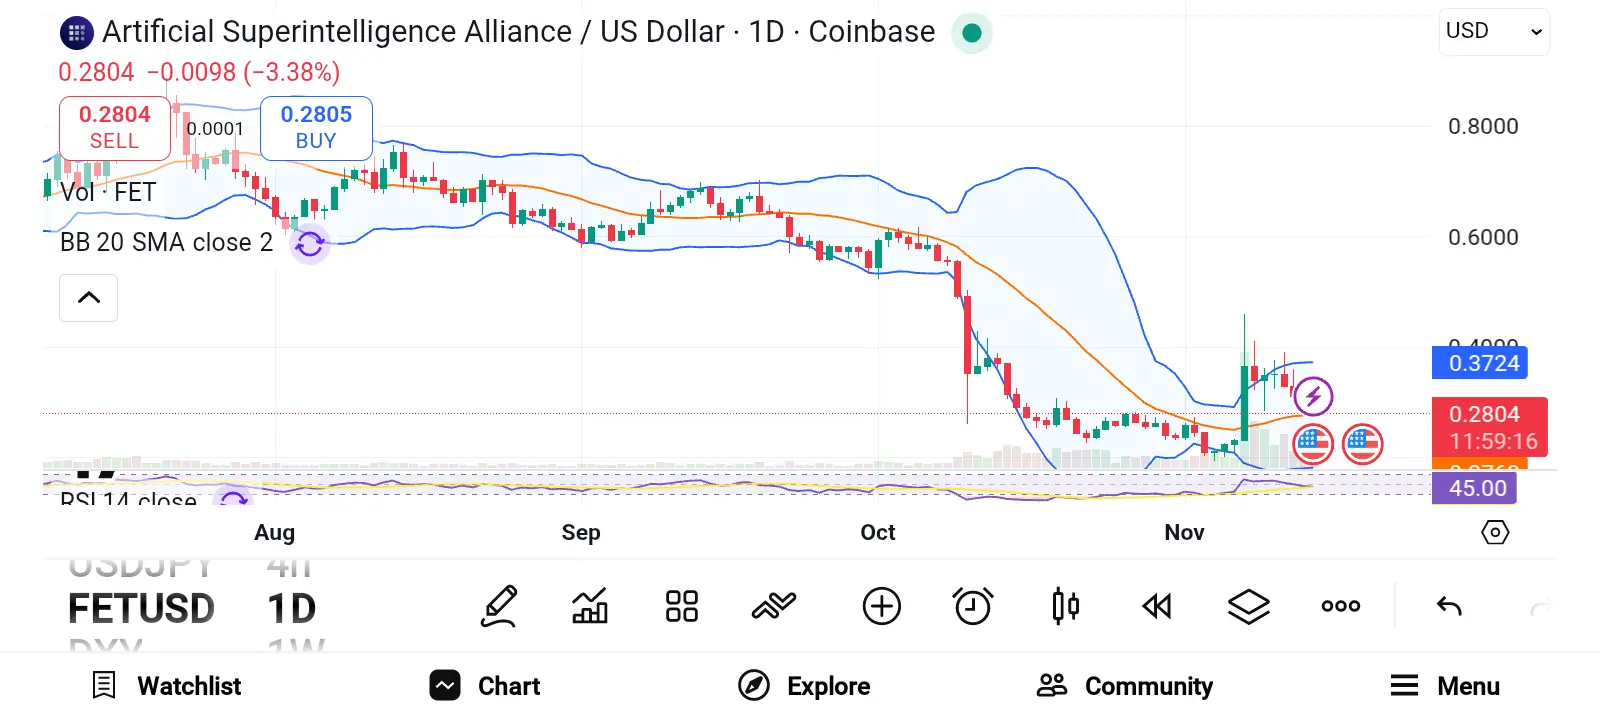Image resolution: width=1600 pixels, height=720 pixels.
Task: Switch to the Watchlist tab
Action: point(167,686)
